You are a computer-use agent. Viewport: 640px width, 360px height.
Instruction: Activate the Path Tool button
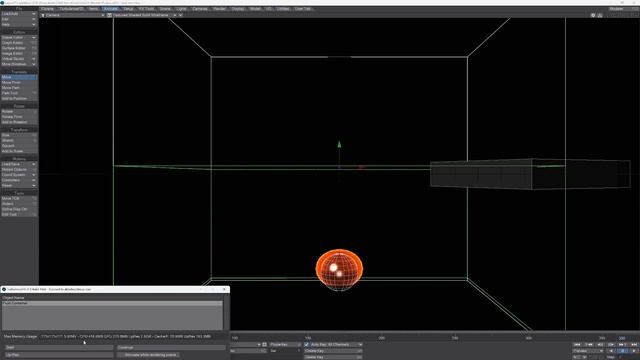point(19,93)
